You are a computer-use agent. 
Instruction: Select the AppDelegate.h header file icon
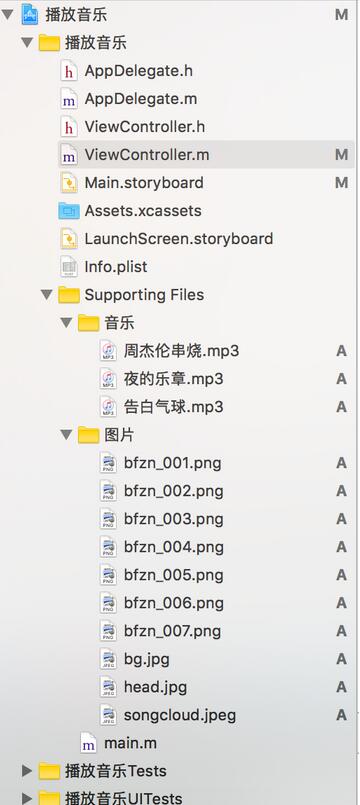[x=68, y=71]
